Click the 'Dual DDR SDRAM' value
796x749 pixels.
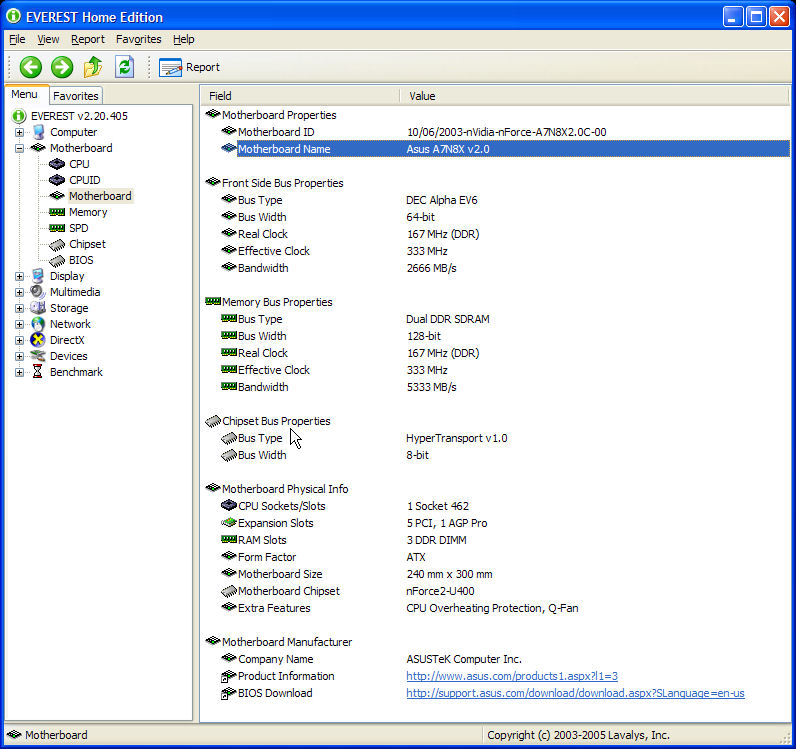click(x=448, y=319)
